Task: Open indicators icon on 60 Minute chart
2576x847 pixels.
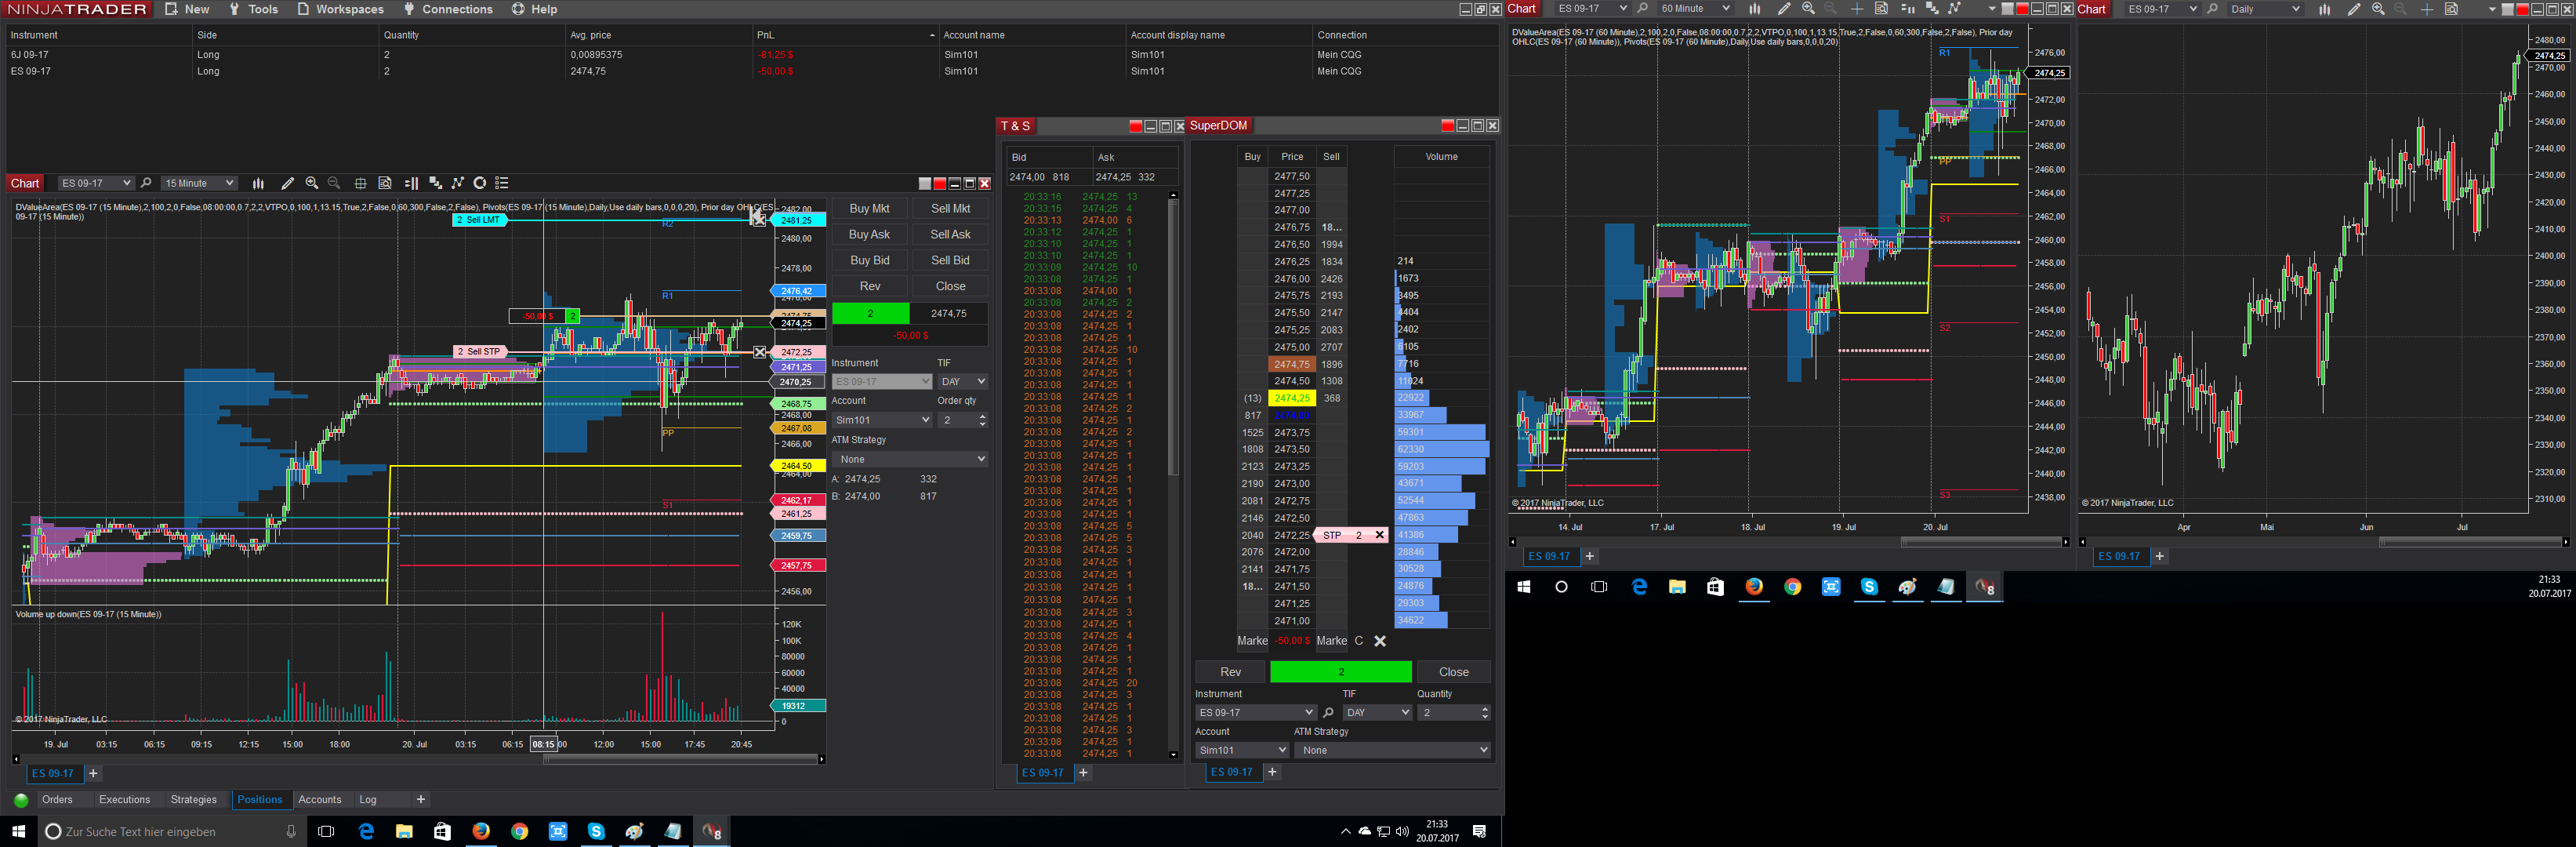Action: (x=1932, y=9)
